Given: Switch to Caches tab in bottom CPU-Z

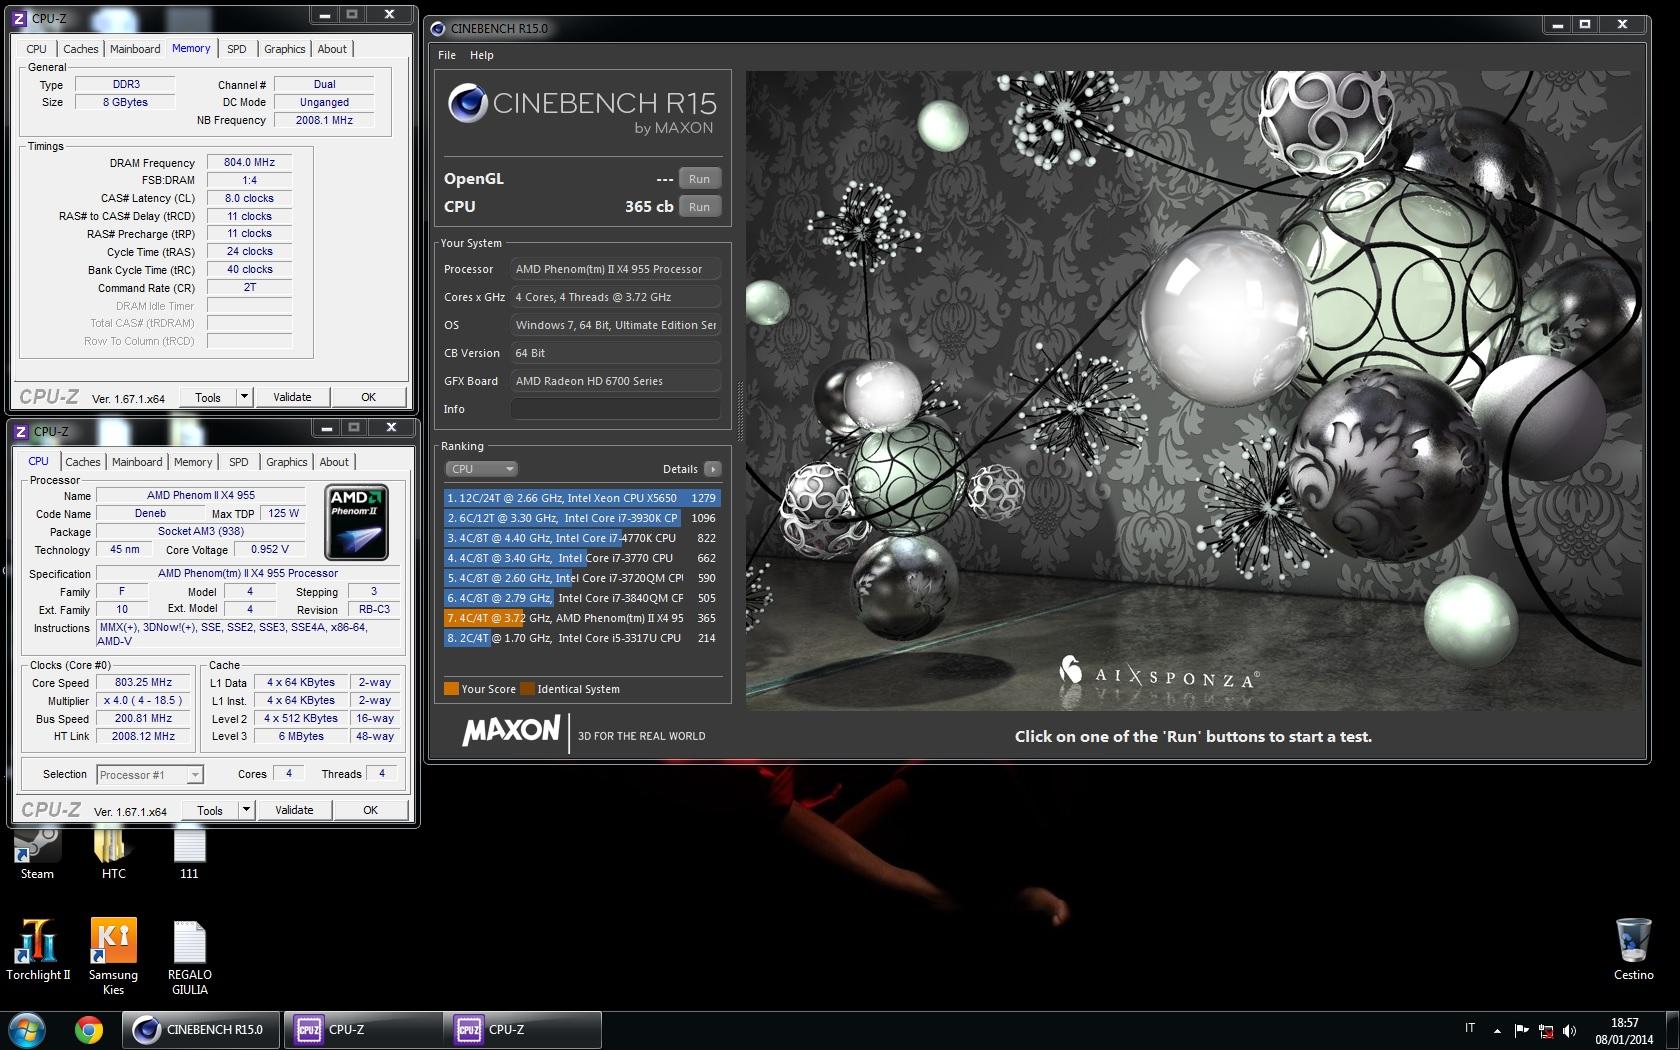Looking at the screenshot, I should click(83, 462).
